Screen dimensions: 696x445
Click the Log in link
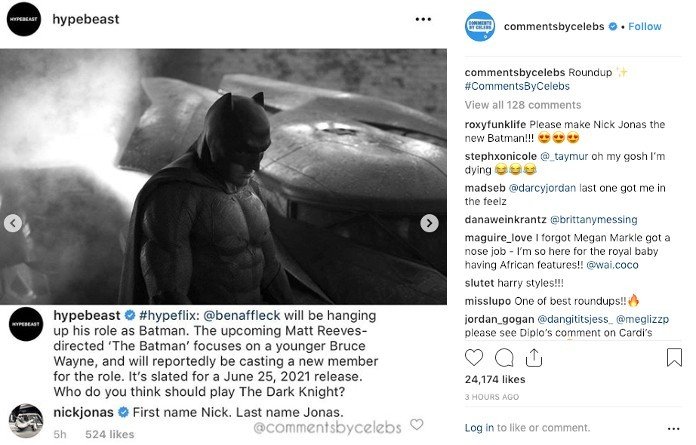click(479, 427)
